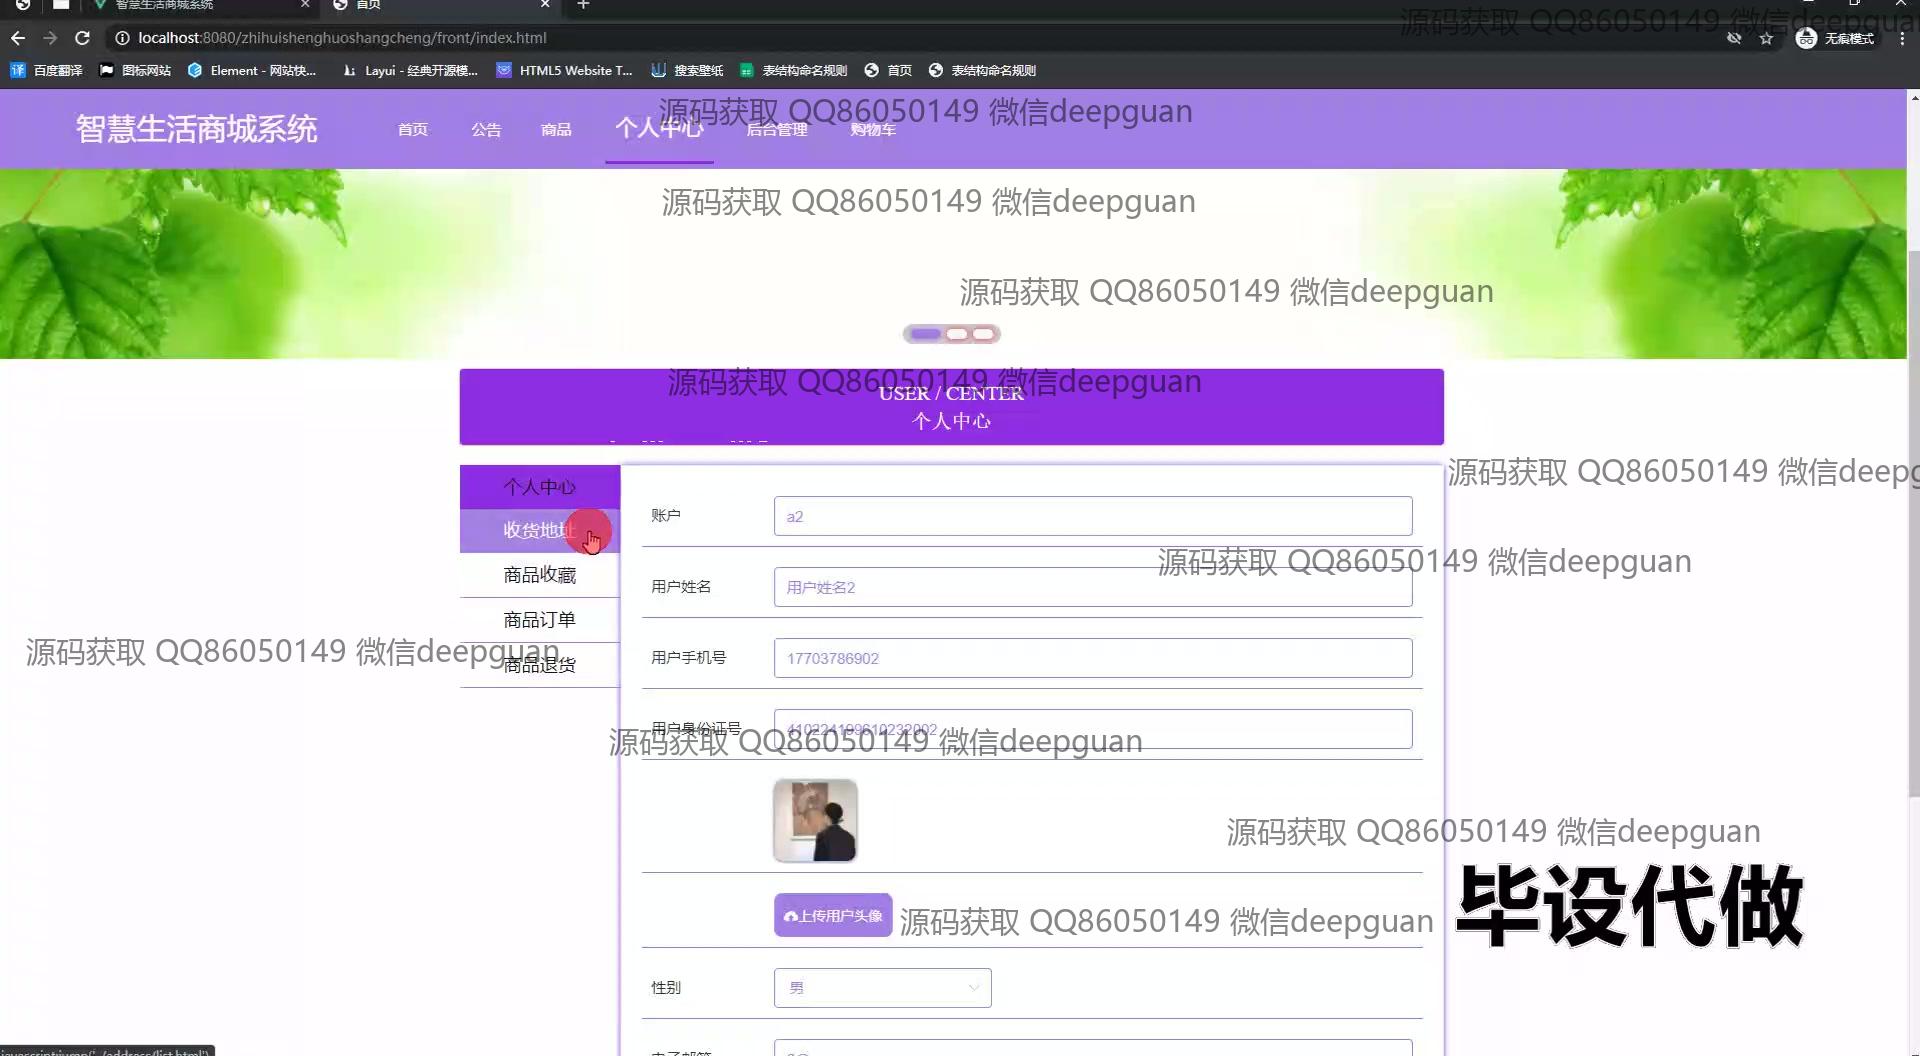Bookmark this page with star icon
Screen dimensions: 1920x1056
click(1766, 38)
